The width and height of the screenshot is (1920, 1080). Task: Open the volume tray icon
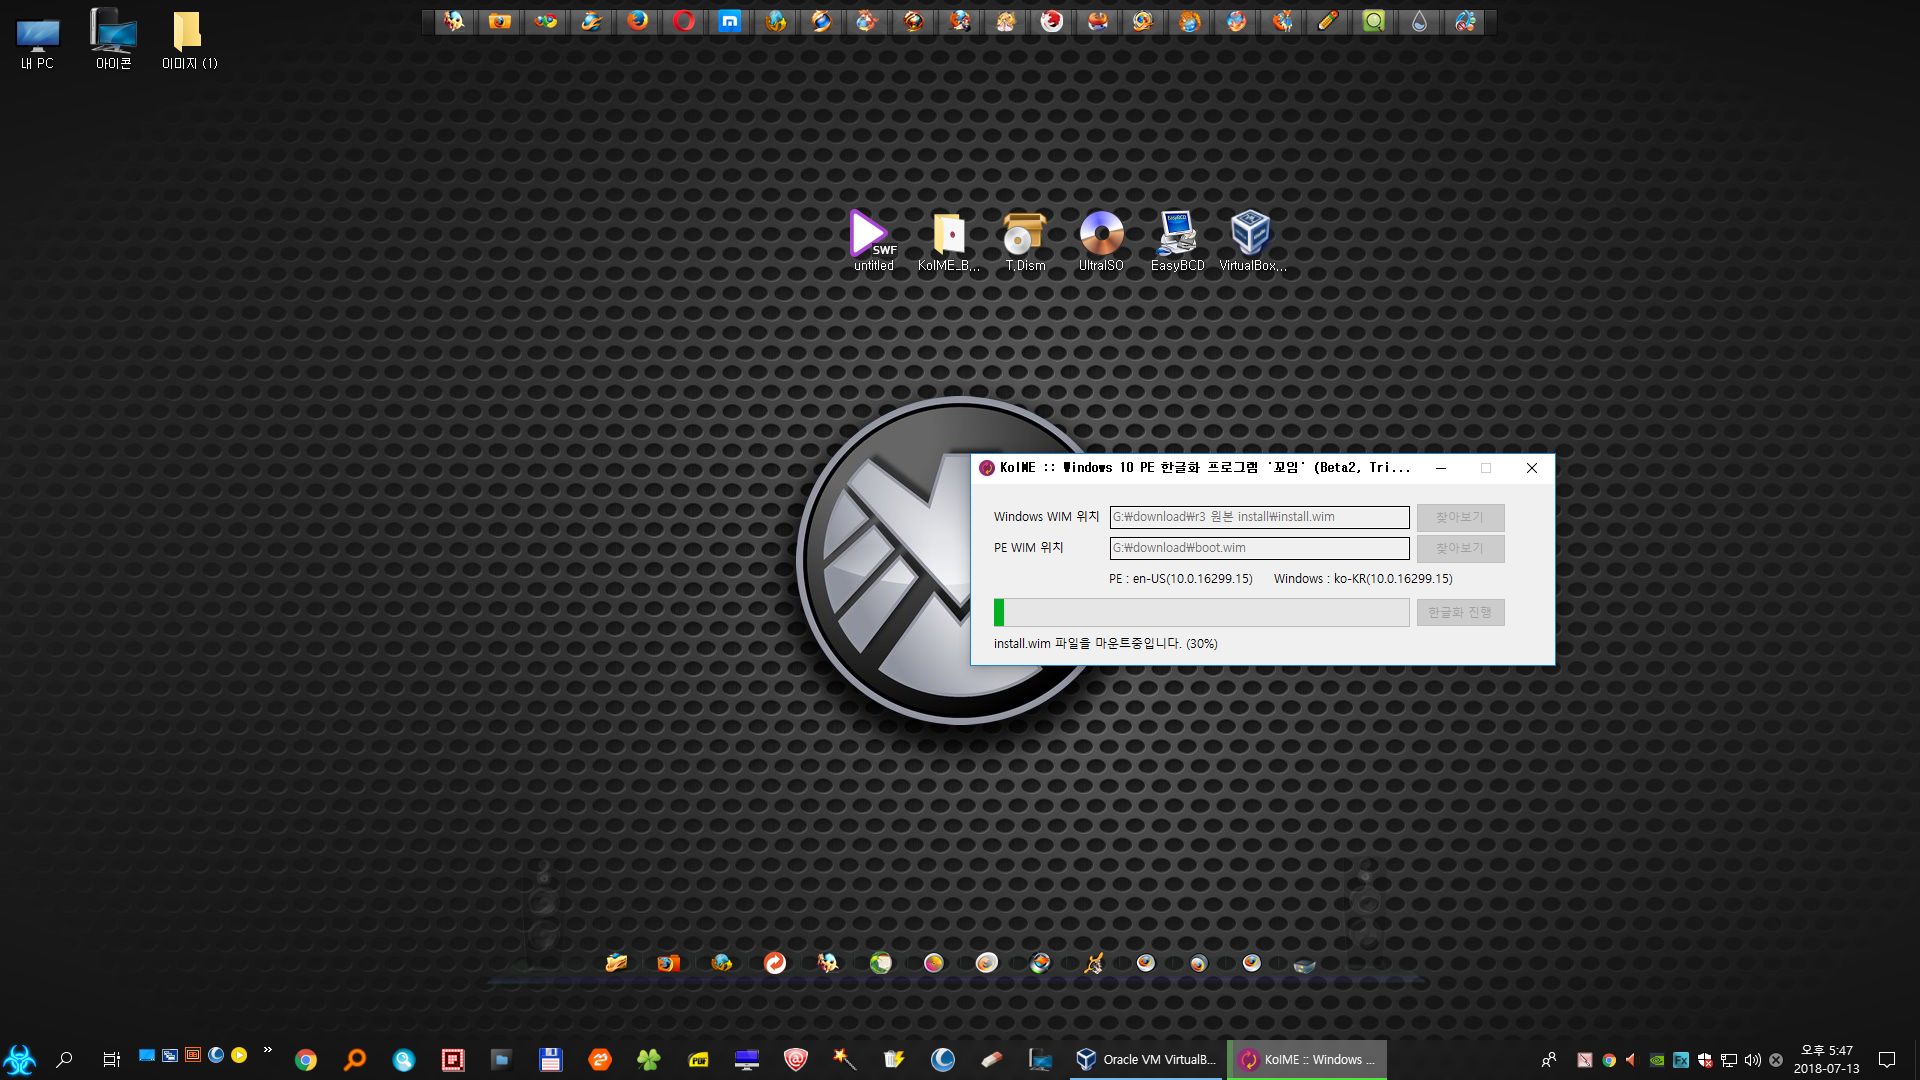pyautogui.click(x=1752, y=1060)
